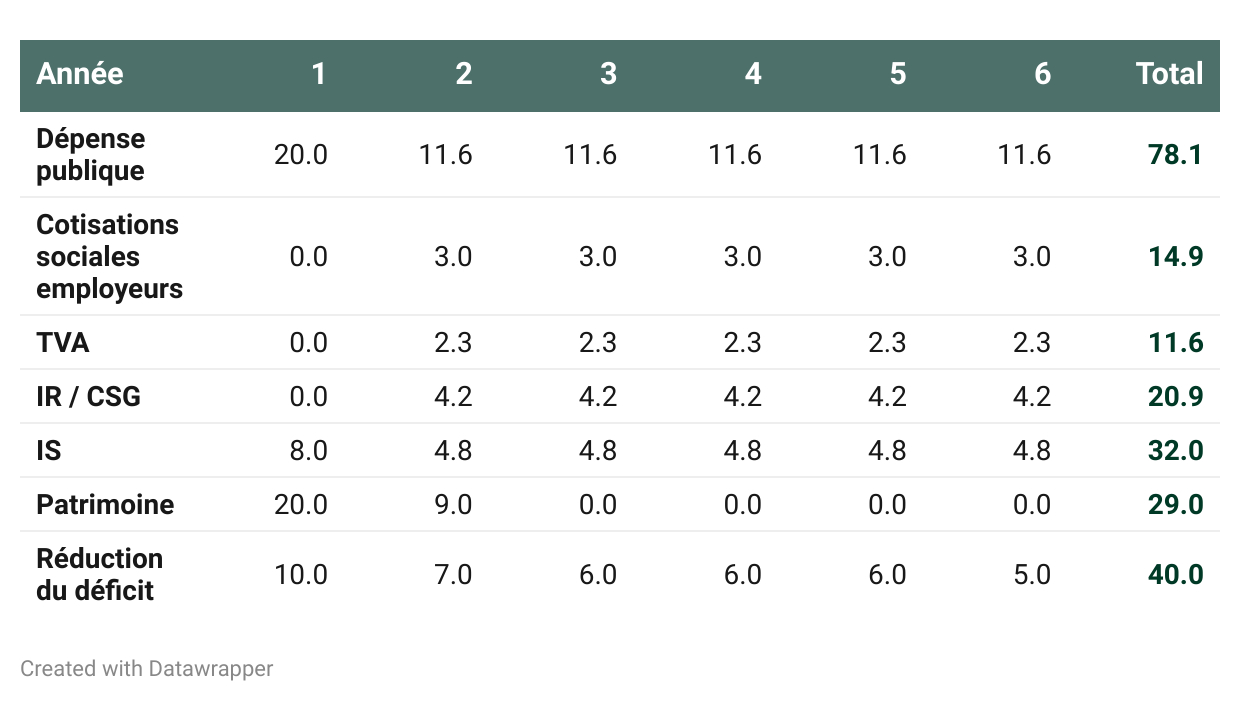Select the IS year 1 value 8.0
1240x702 pixels.
308,451
